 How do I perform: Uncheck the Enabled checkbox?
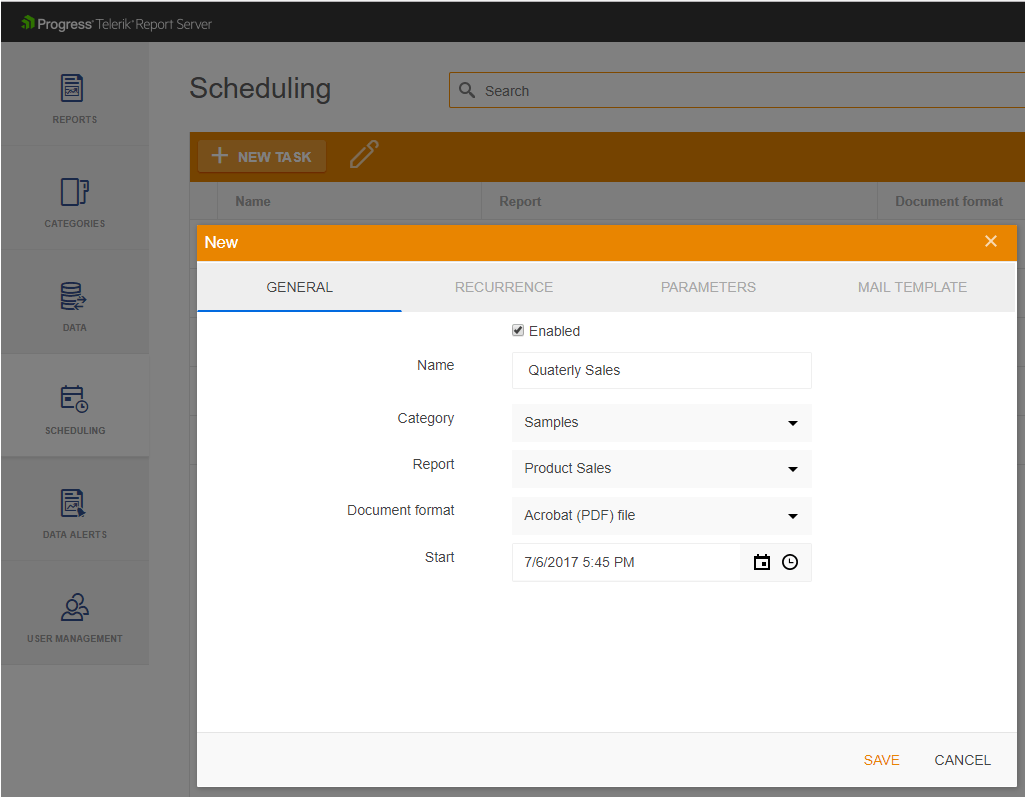pyautogui.click(x=518, y=330)
